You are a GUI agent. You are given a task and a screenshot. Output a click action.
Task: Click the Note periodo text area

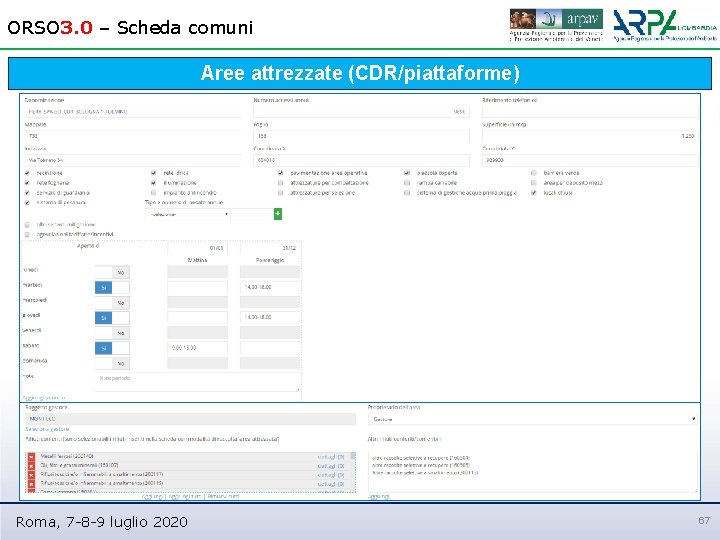197,382
